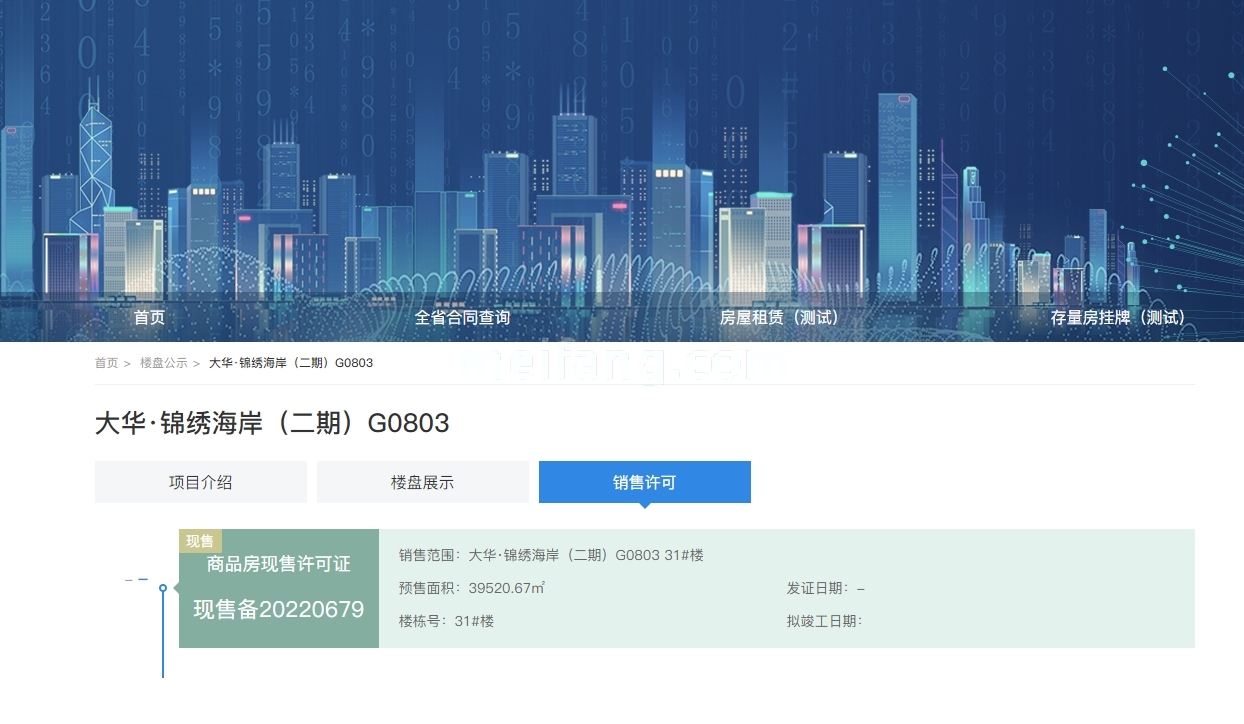Click the 发证日期 field
Image resolution: width=1244 pixels, height=724 pixels.
click(x=825, y=588)
